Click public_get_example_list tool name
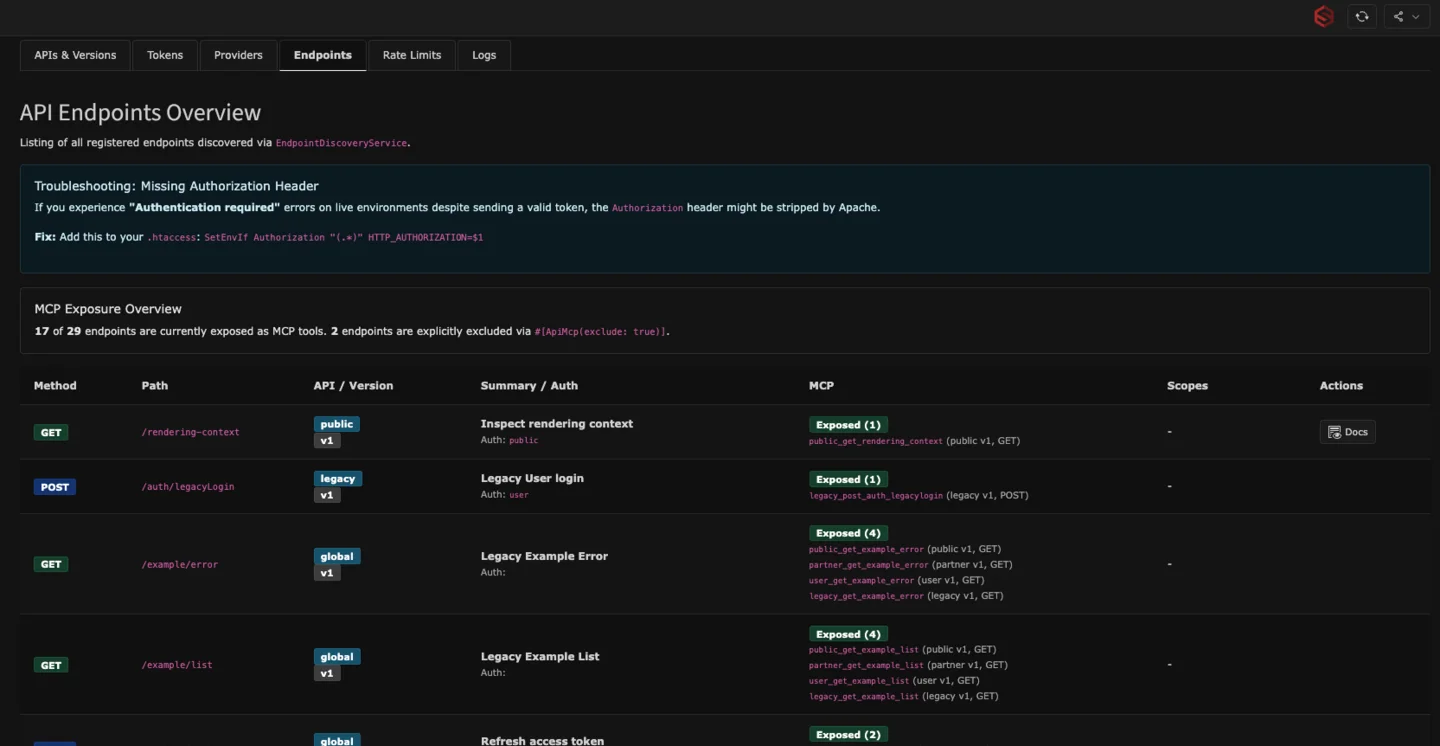 864,650
